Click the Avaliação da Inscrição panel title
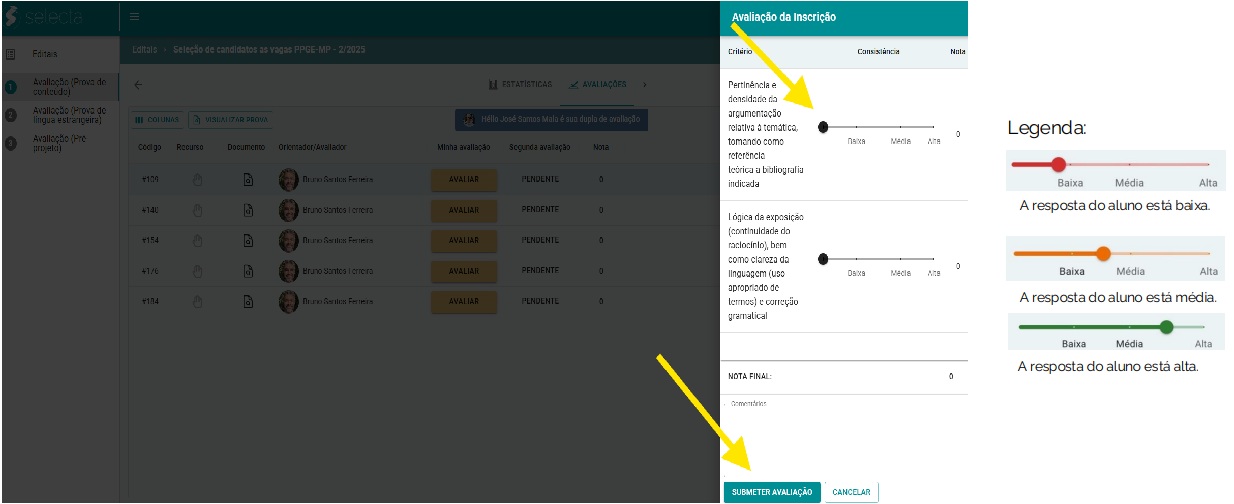 tap(784, 17)
